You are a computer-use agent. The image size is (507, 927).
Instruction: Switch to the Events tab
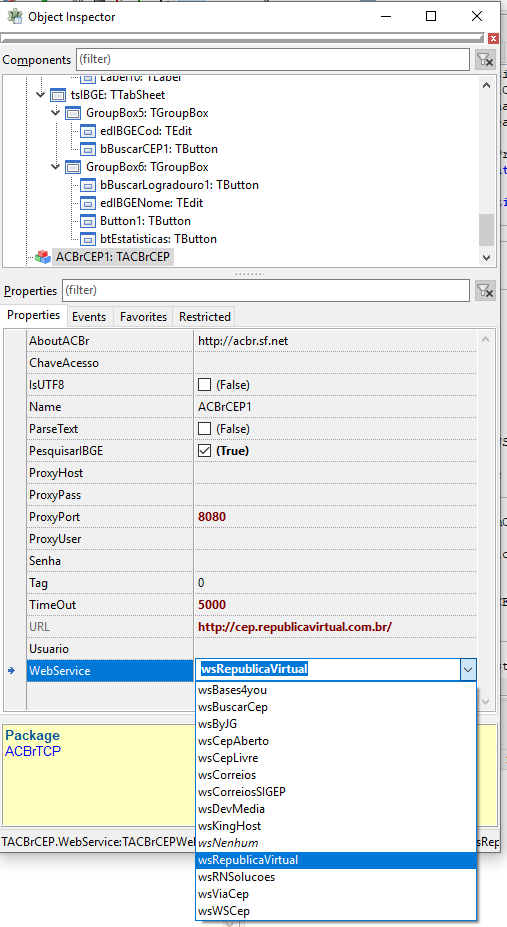[x=89, y=317]
